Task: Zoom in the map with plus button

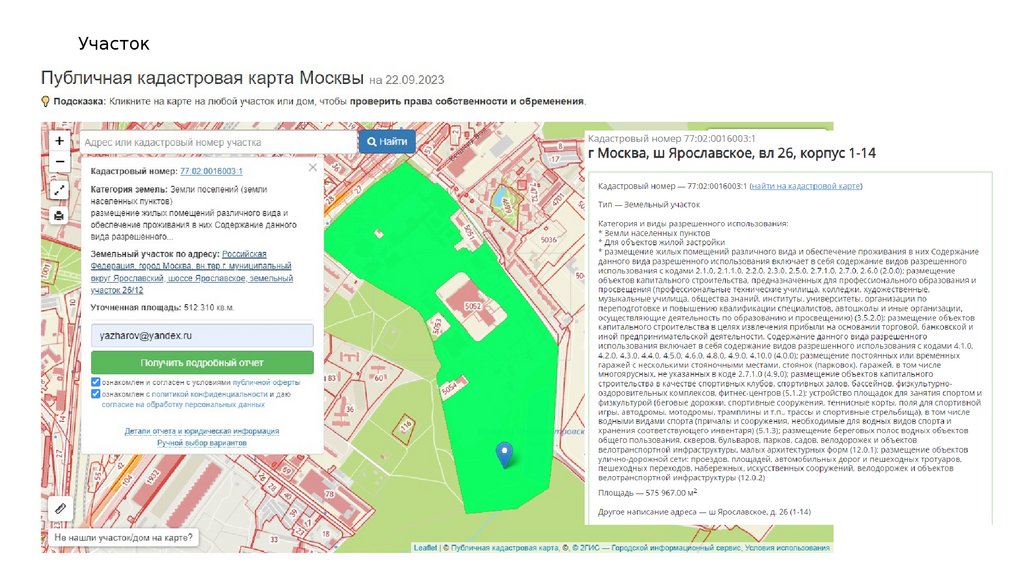Action: click(x=59, y=140)
